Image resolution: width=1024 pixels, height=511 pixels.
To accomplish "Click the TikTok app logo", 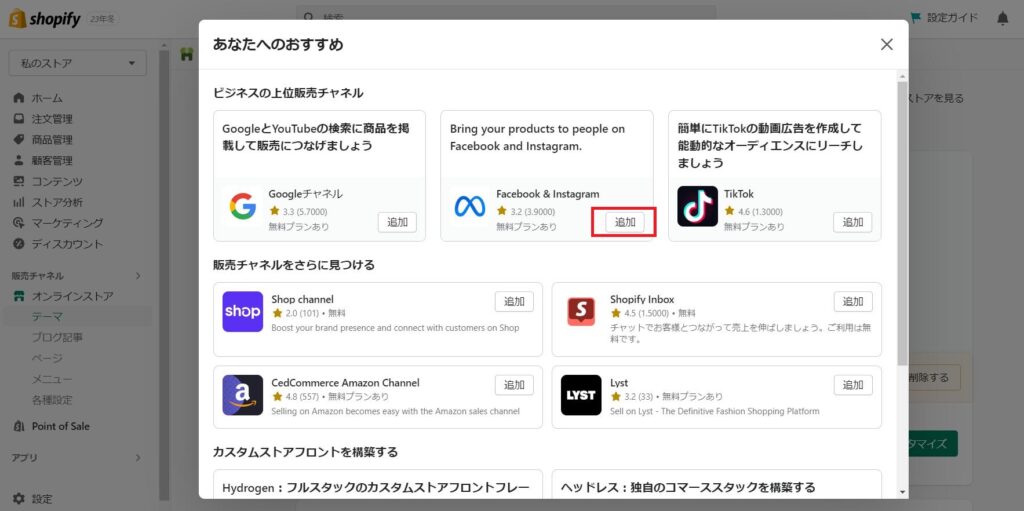I will coord(697,206).
